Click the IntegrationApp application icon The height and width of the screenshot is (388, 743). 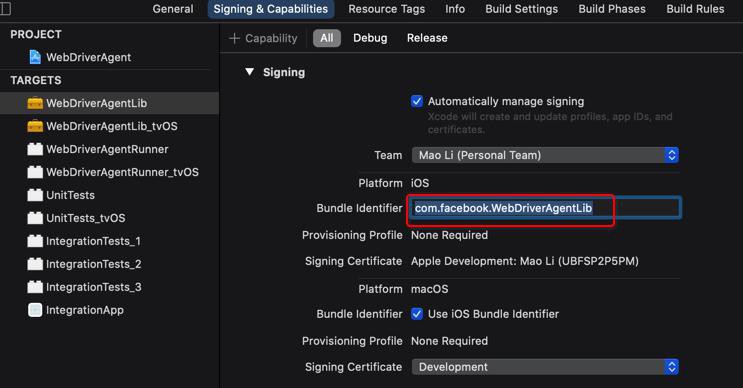pos(35,310)
